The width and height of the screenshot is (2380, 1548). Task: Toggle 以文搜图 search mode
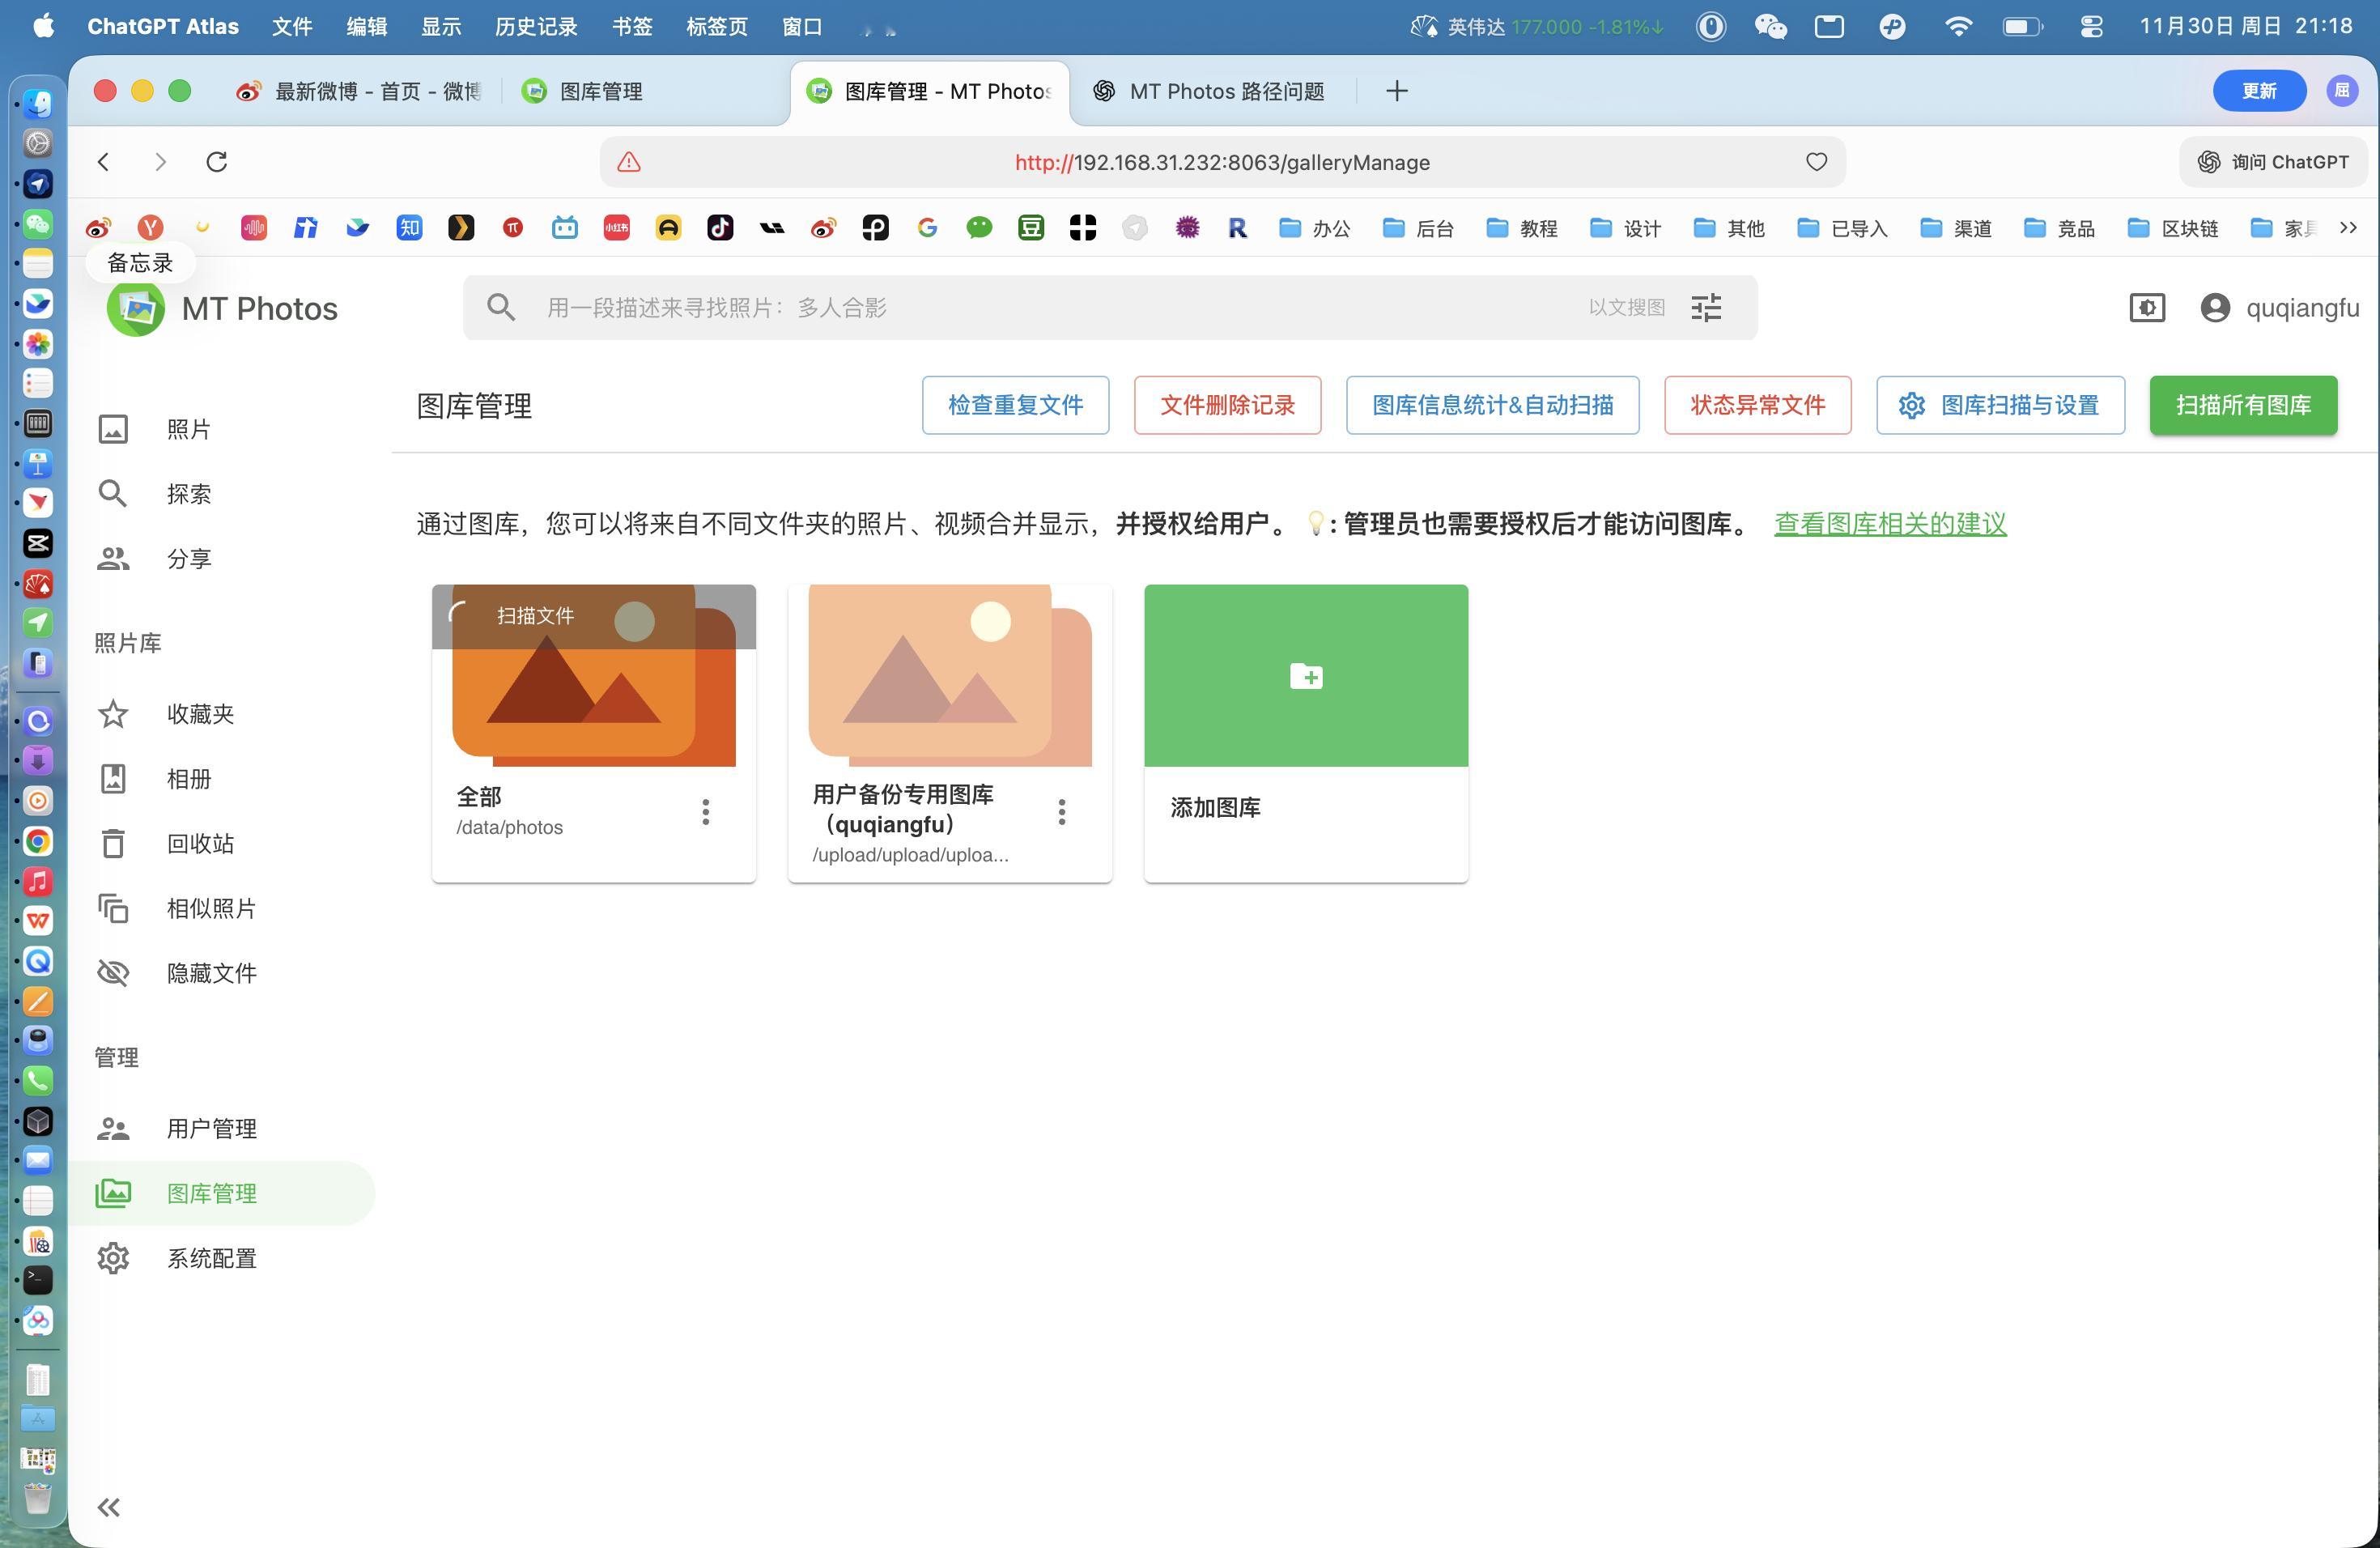pos(1627,307)
